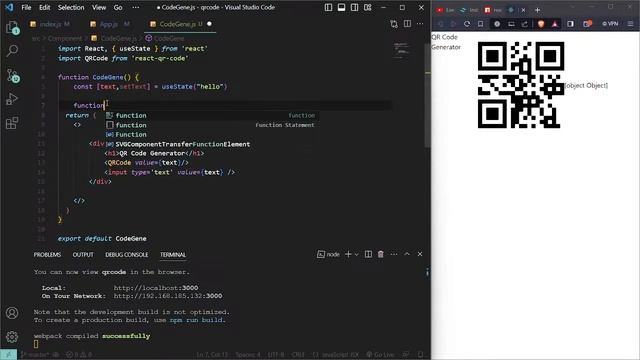Switch to the DEBUG CONSOLE panel tab
The image size is (640, 360).
coord(127,254)
